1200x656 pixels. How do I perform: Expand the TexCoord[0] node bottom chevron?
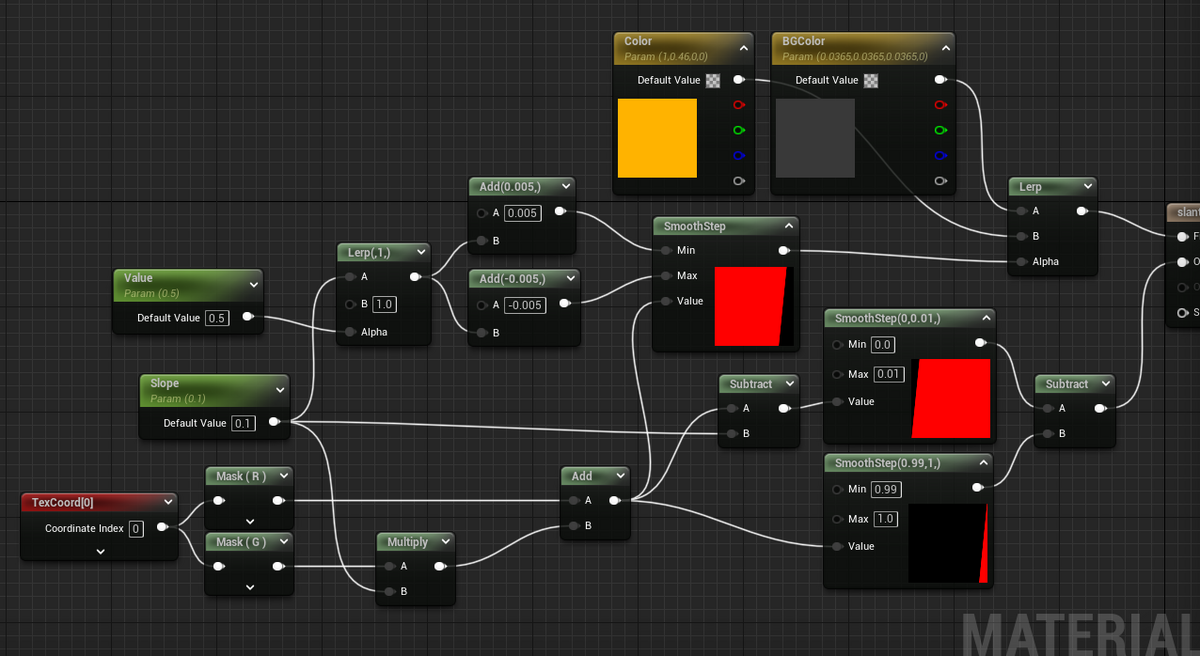pos(101,551)
